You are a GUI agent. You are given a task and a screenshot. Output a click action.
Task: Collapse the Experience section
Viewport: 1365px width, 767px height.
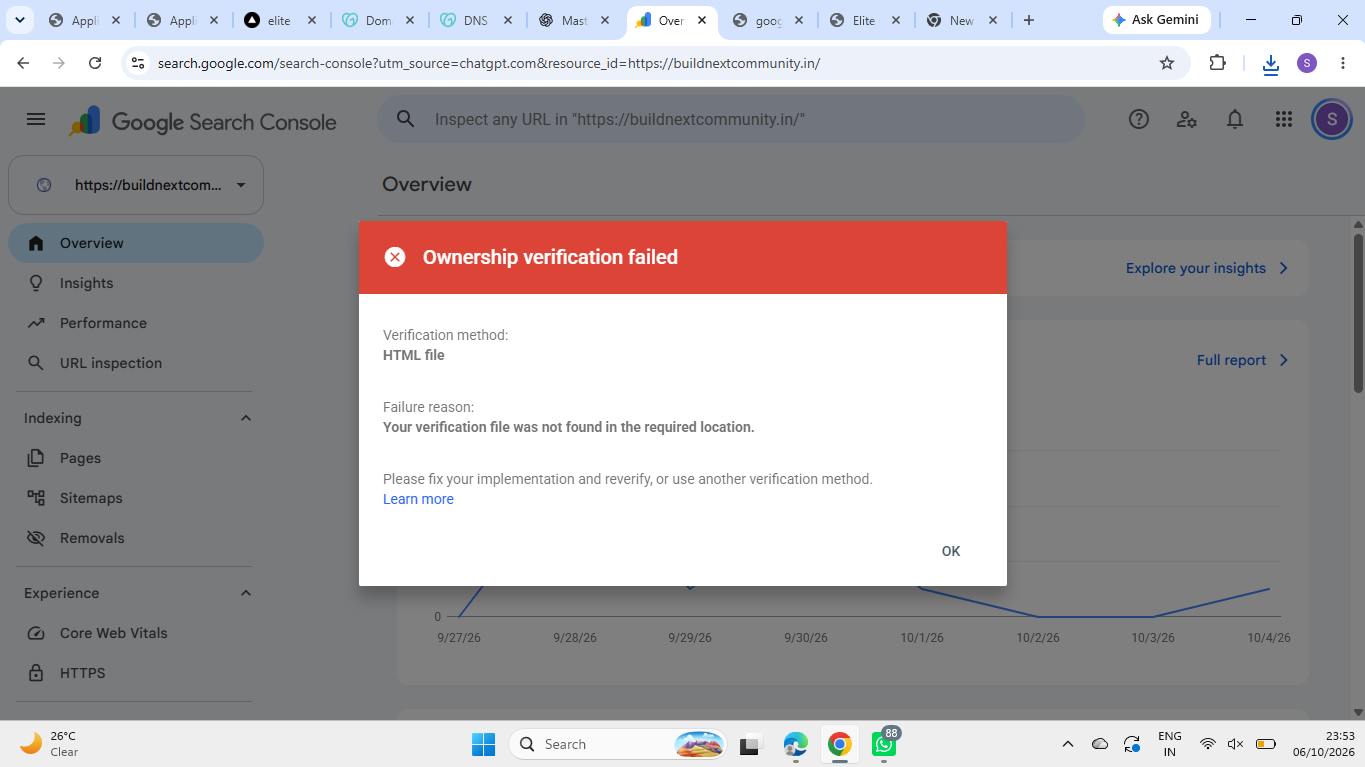[x=246, y=593]
